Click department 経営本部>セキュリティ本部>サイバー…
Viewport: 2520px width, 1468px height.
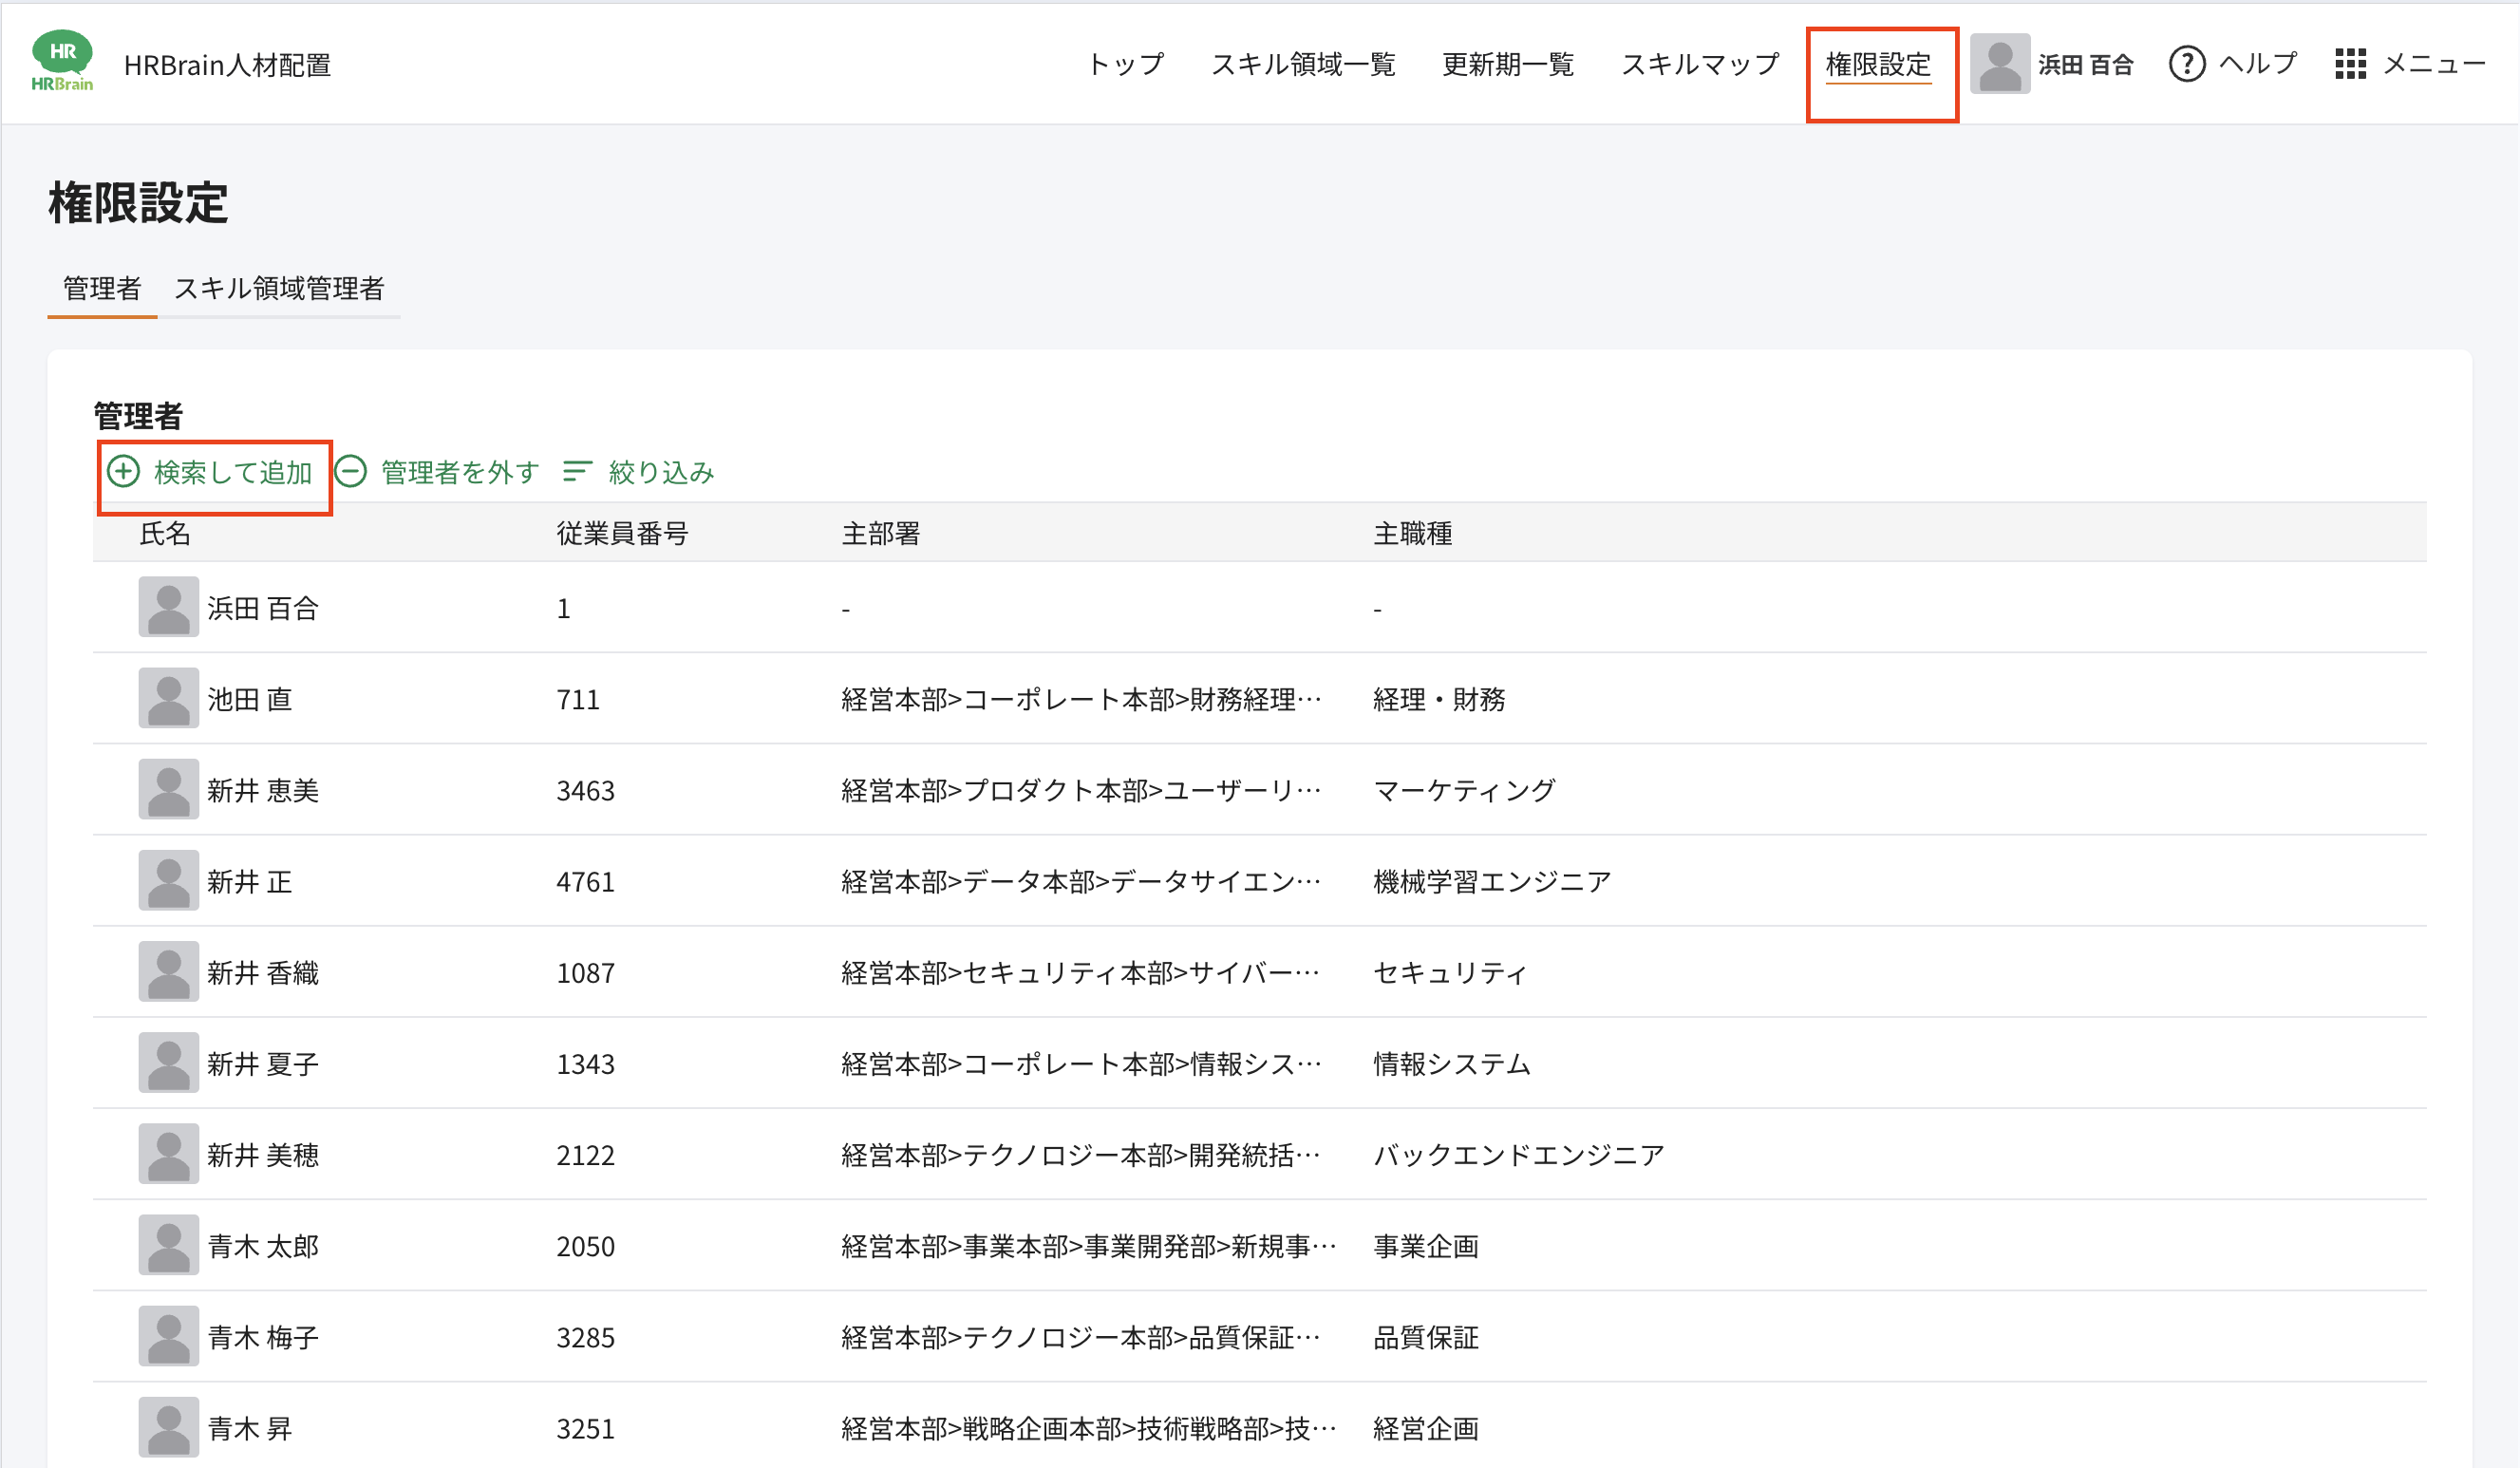point(1081,973)
